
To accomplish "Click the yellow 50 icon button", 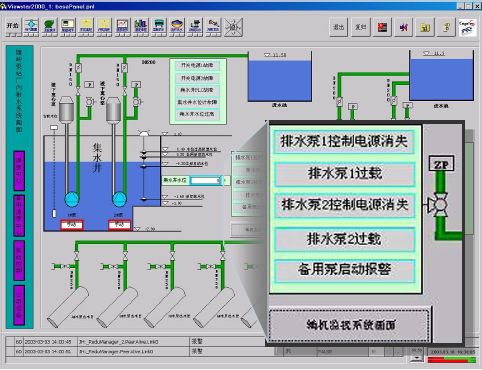I will (x=425, y=27).
